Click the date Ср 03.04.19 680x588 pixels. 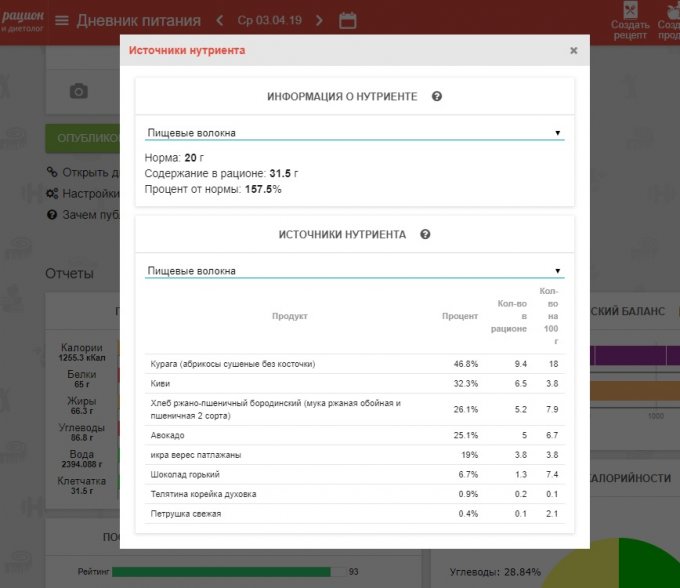pyautogui.click(x=269, y=20)
